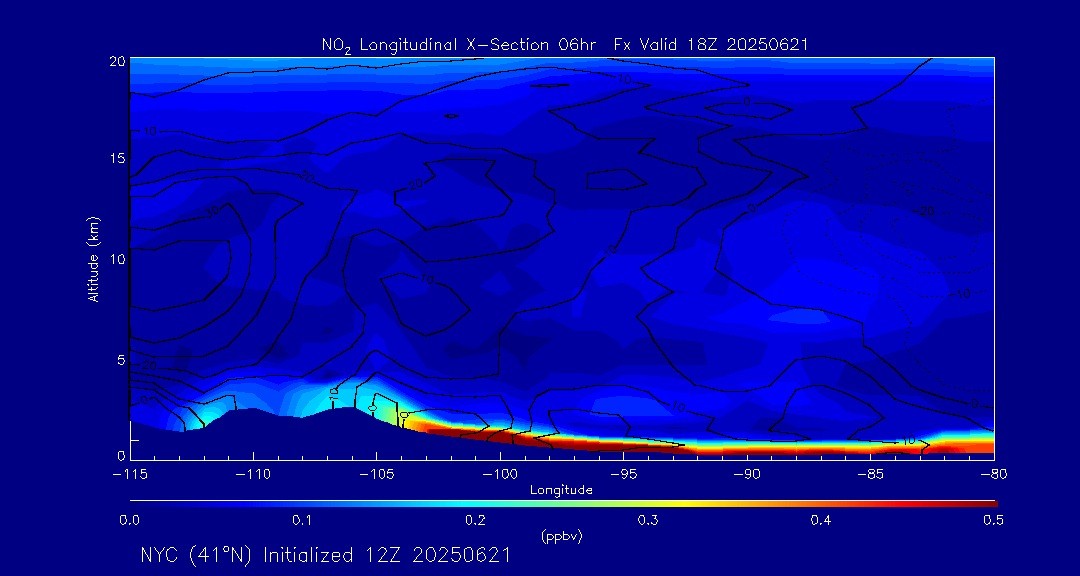Click the -90 longitude tick label

[747, 475]
